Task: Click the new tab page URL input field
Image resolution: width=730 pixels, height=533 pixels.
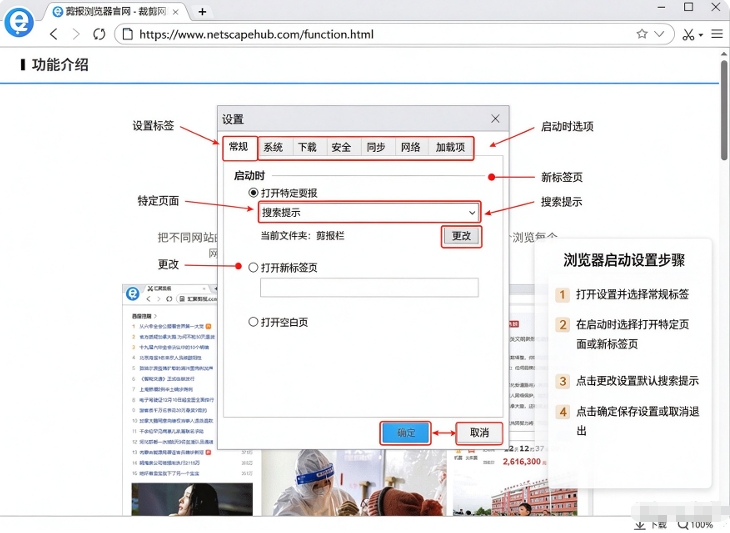Action: [369, 287]
